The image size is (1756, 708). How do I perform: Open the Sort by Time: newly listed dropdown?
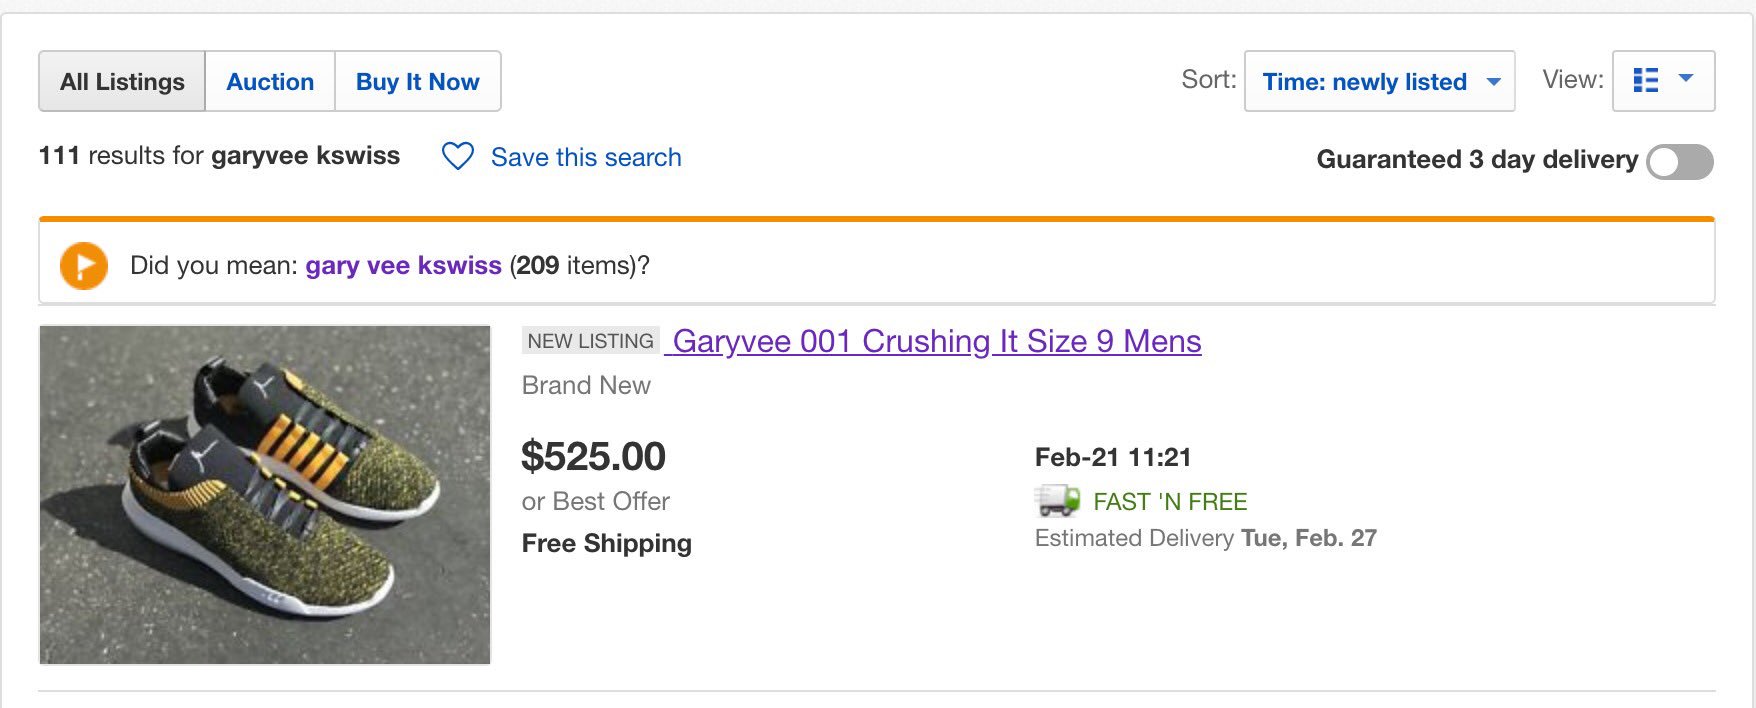[1379, 81]
